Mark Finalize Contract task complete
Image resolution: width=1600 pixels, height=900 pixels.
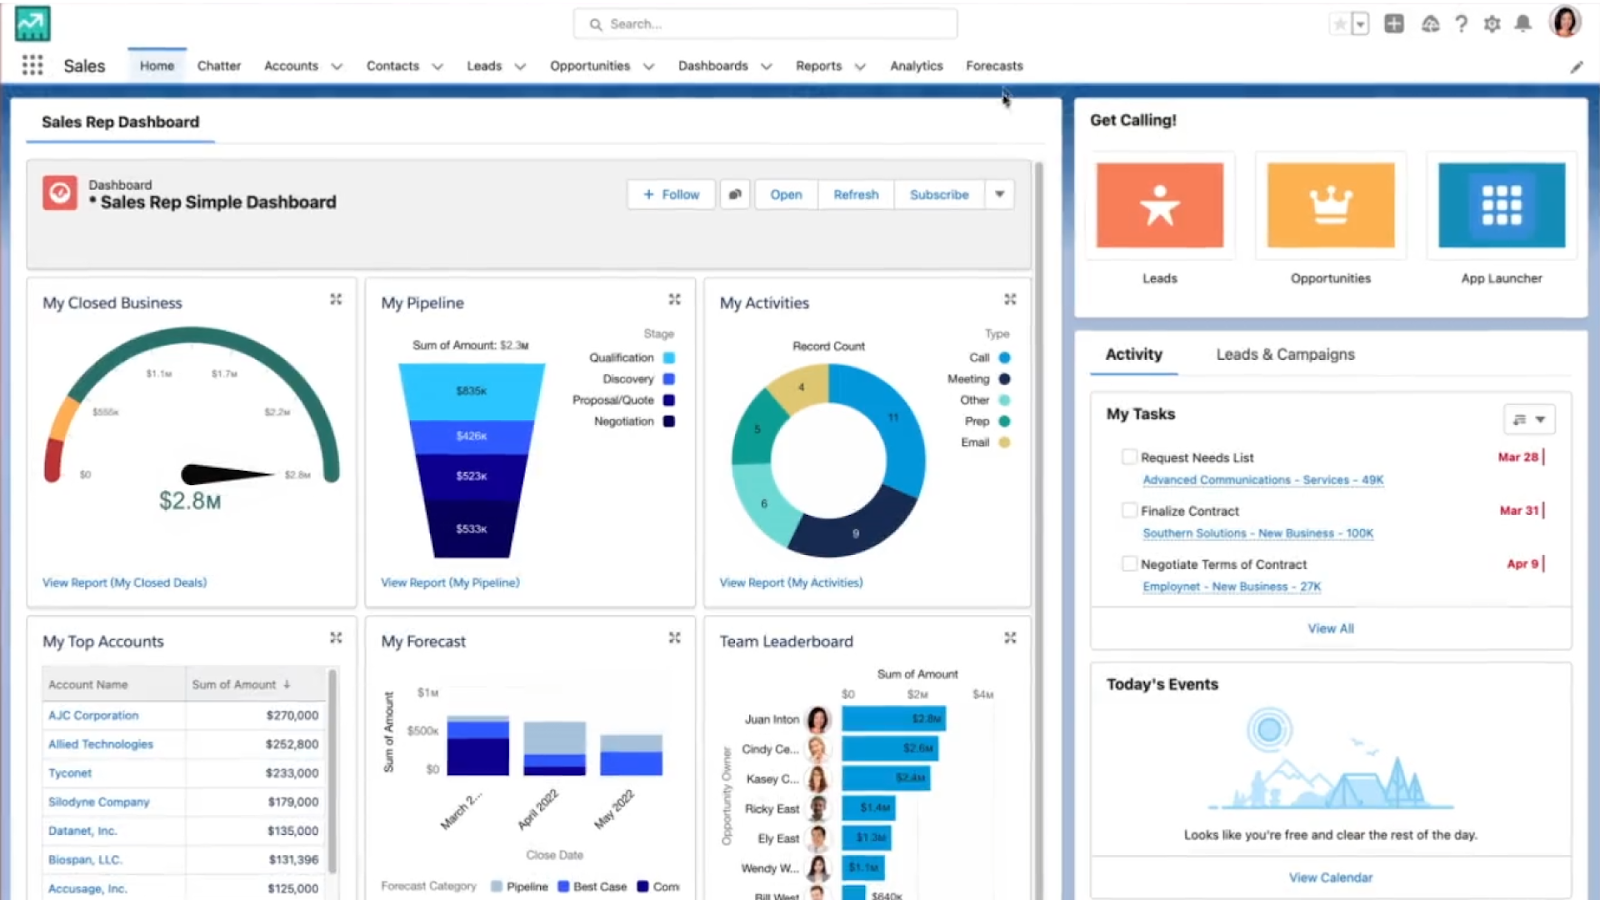click(x=1129, y=510)
